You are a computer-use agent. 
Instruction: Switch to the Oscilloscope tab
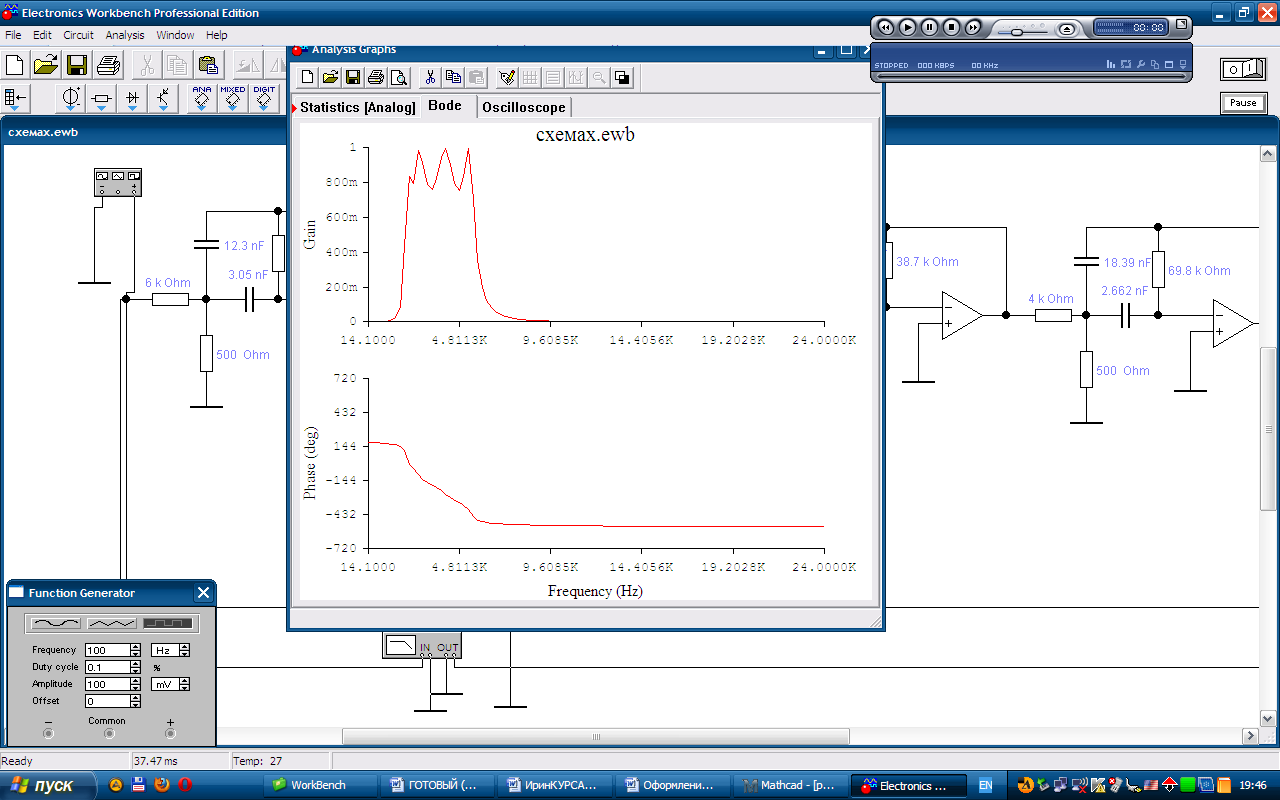point(523,107)
